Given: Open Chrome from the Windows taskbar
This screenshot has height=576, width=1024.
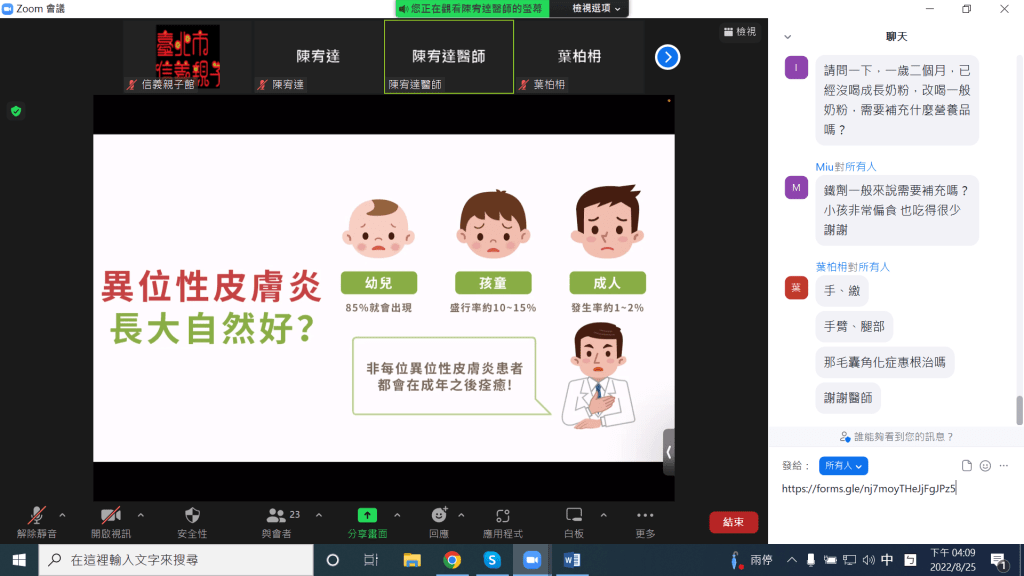Looking at the screenshot, I should [x=451, y=560].
